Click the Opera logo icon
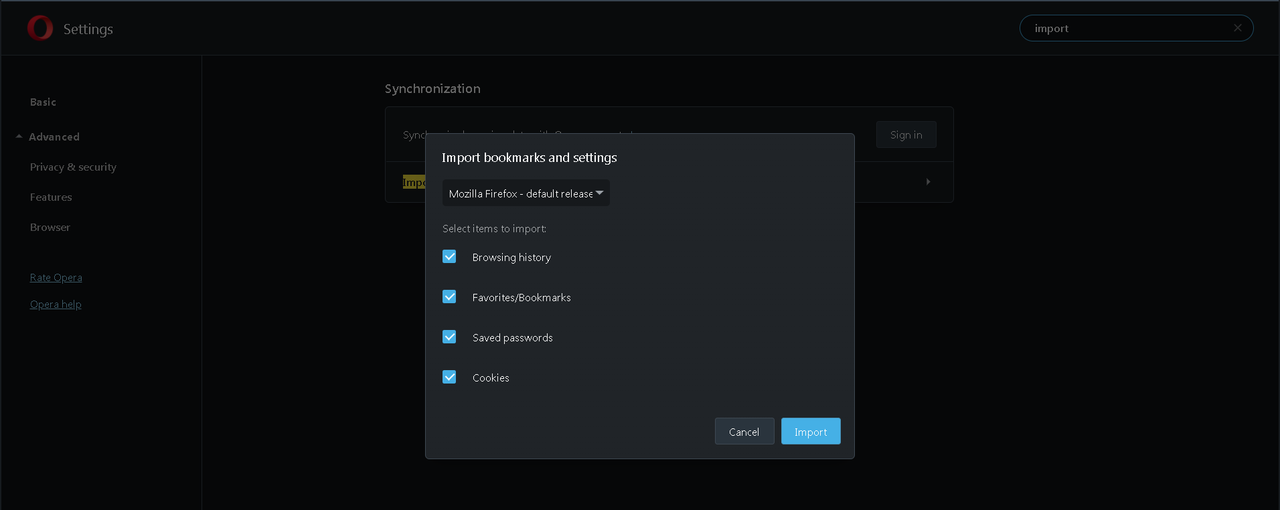1280x510 pixels. (x=40, y=29)
